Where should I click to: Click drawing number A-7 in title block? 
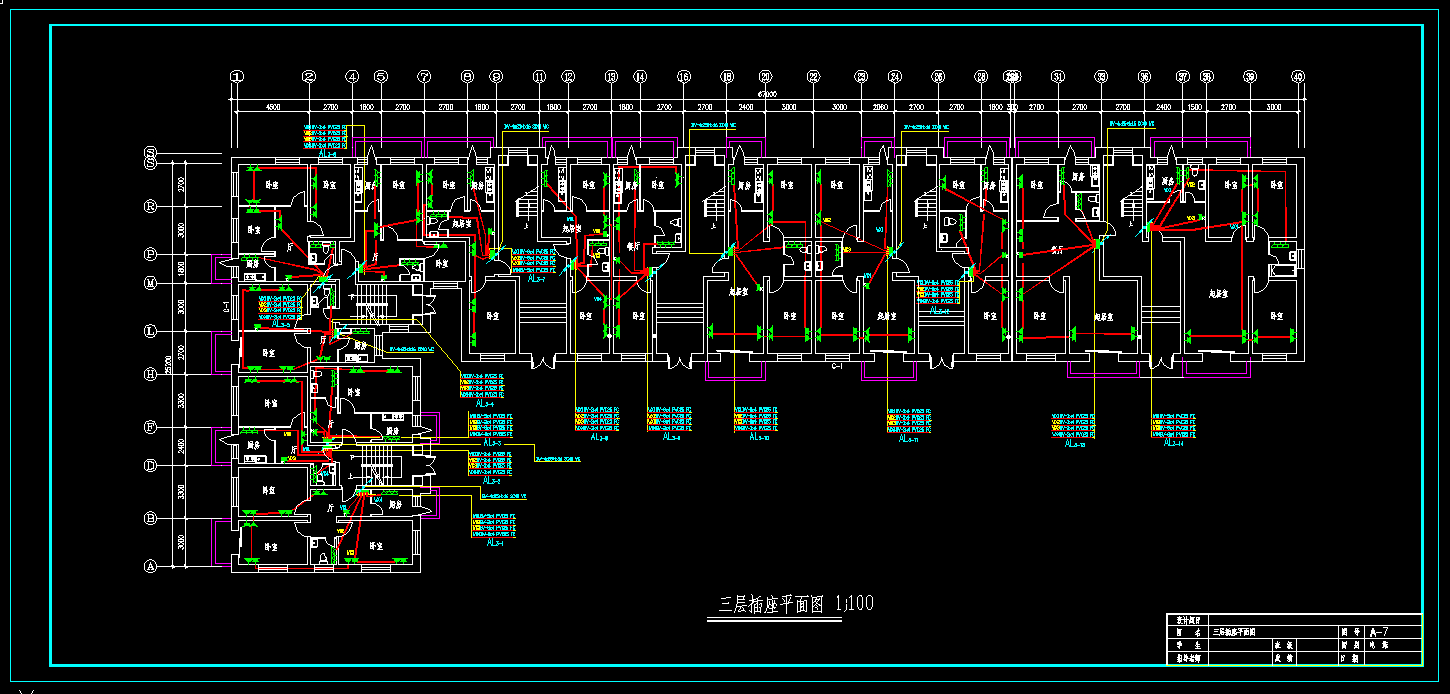tap(1379, 632)
